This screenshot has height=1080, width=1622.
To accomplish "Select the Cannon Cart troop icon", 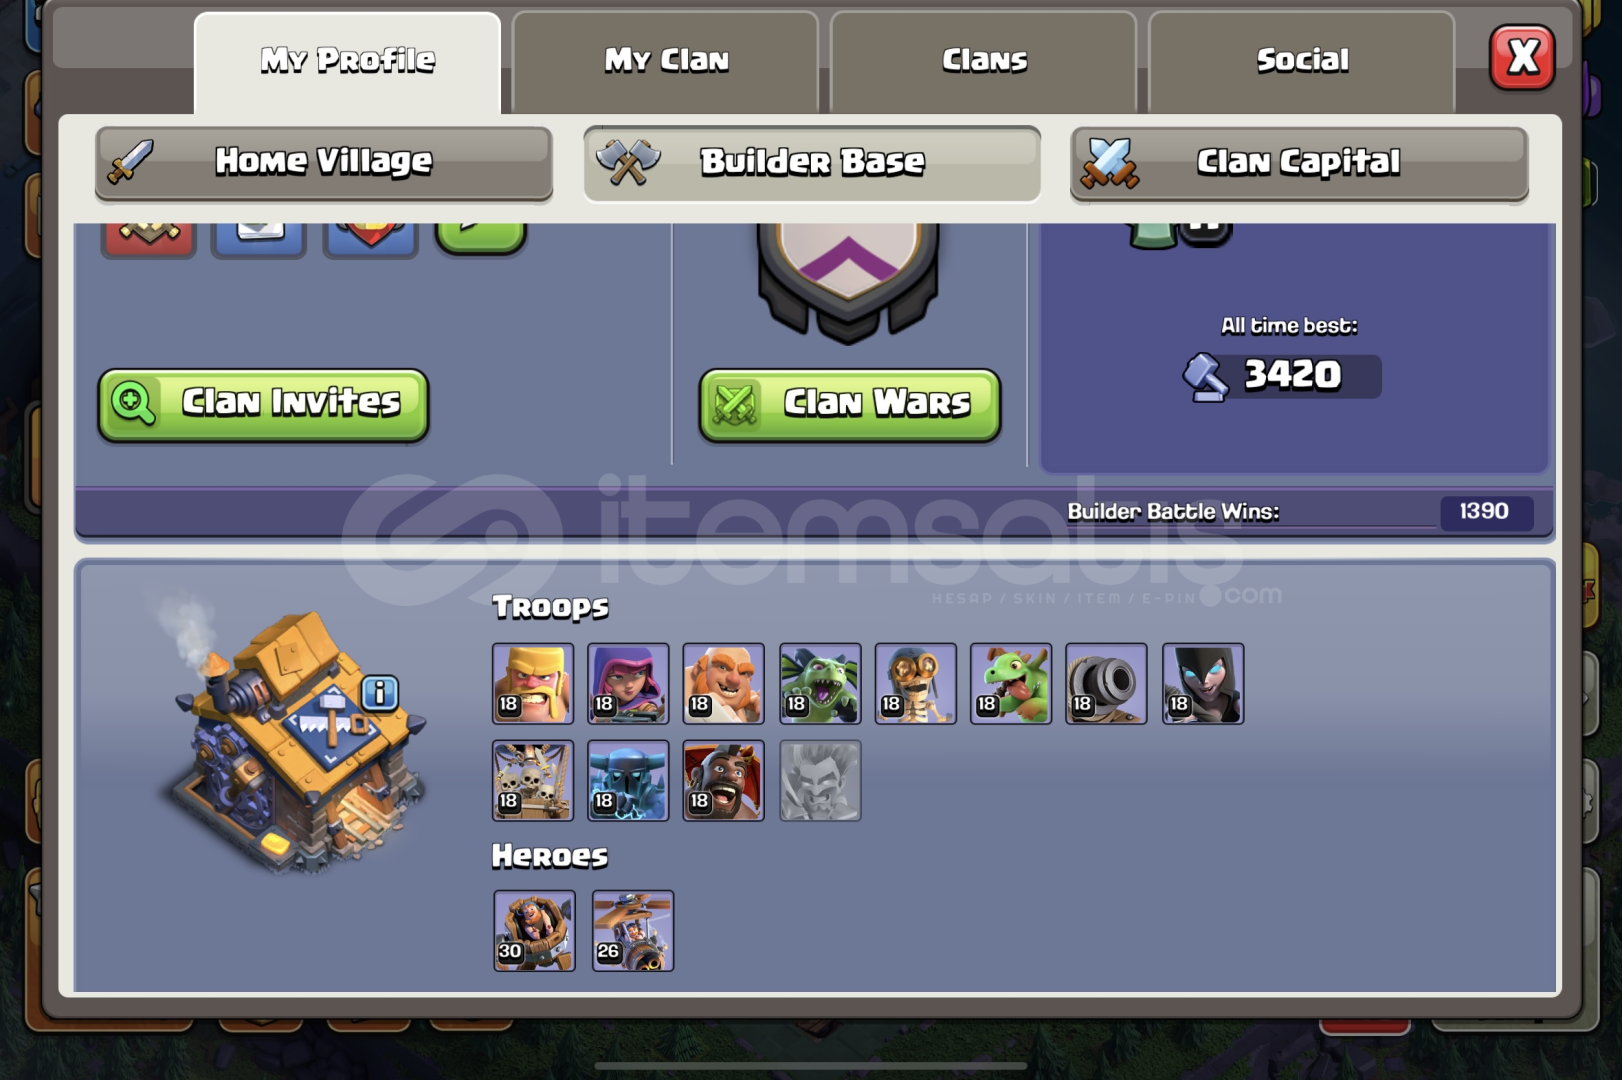I will pyautogui.click(x=1106, y=683).
